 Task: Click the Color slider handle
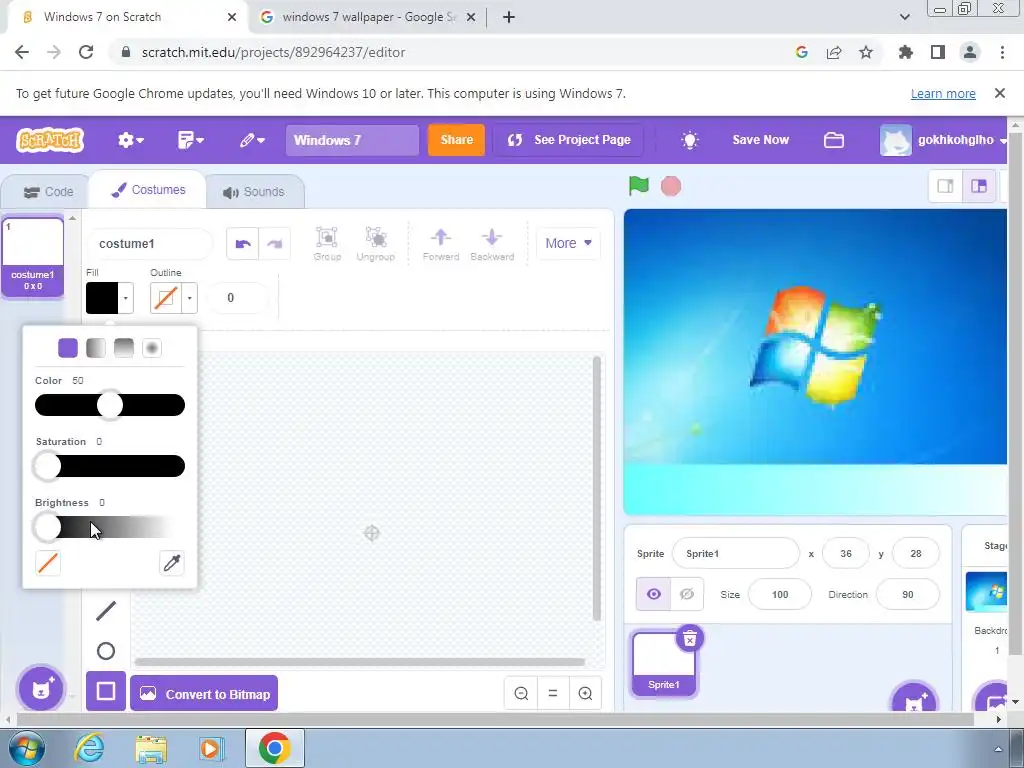[110, 405]
